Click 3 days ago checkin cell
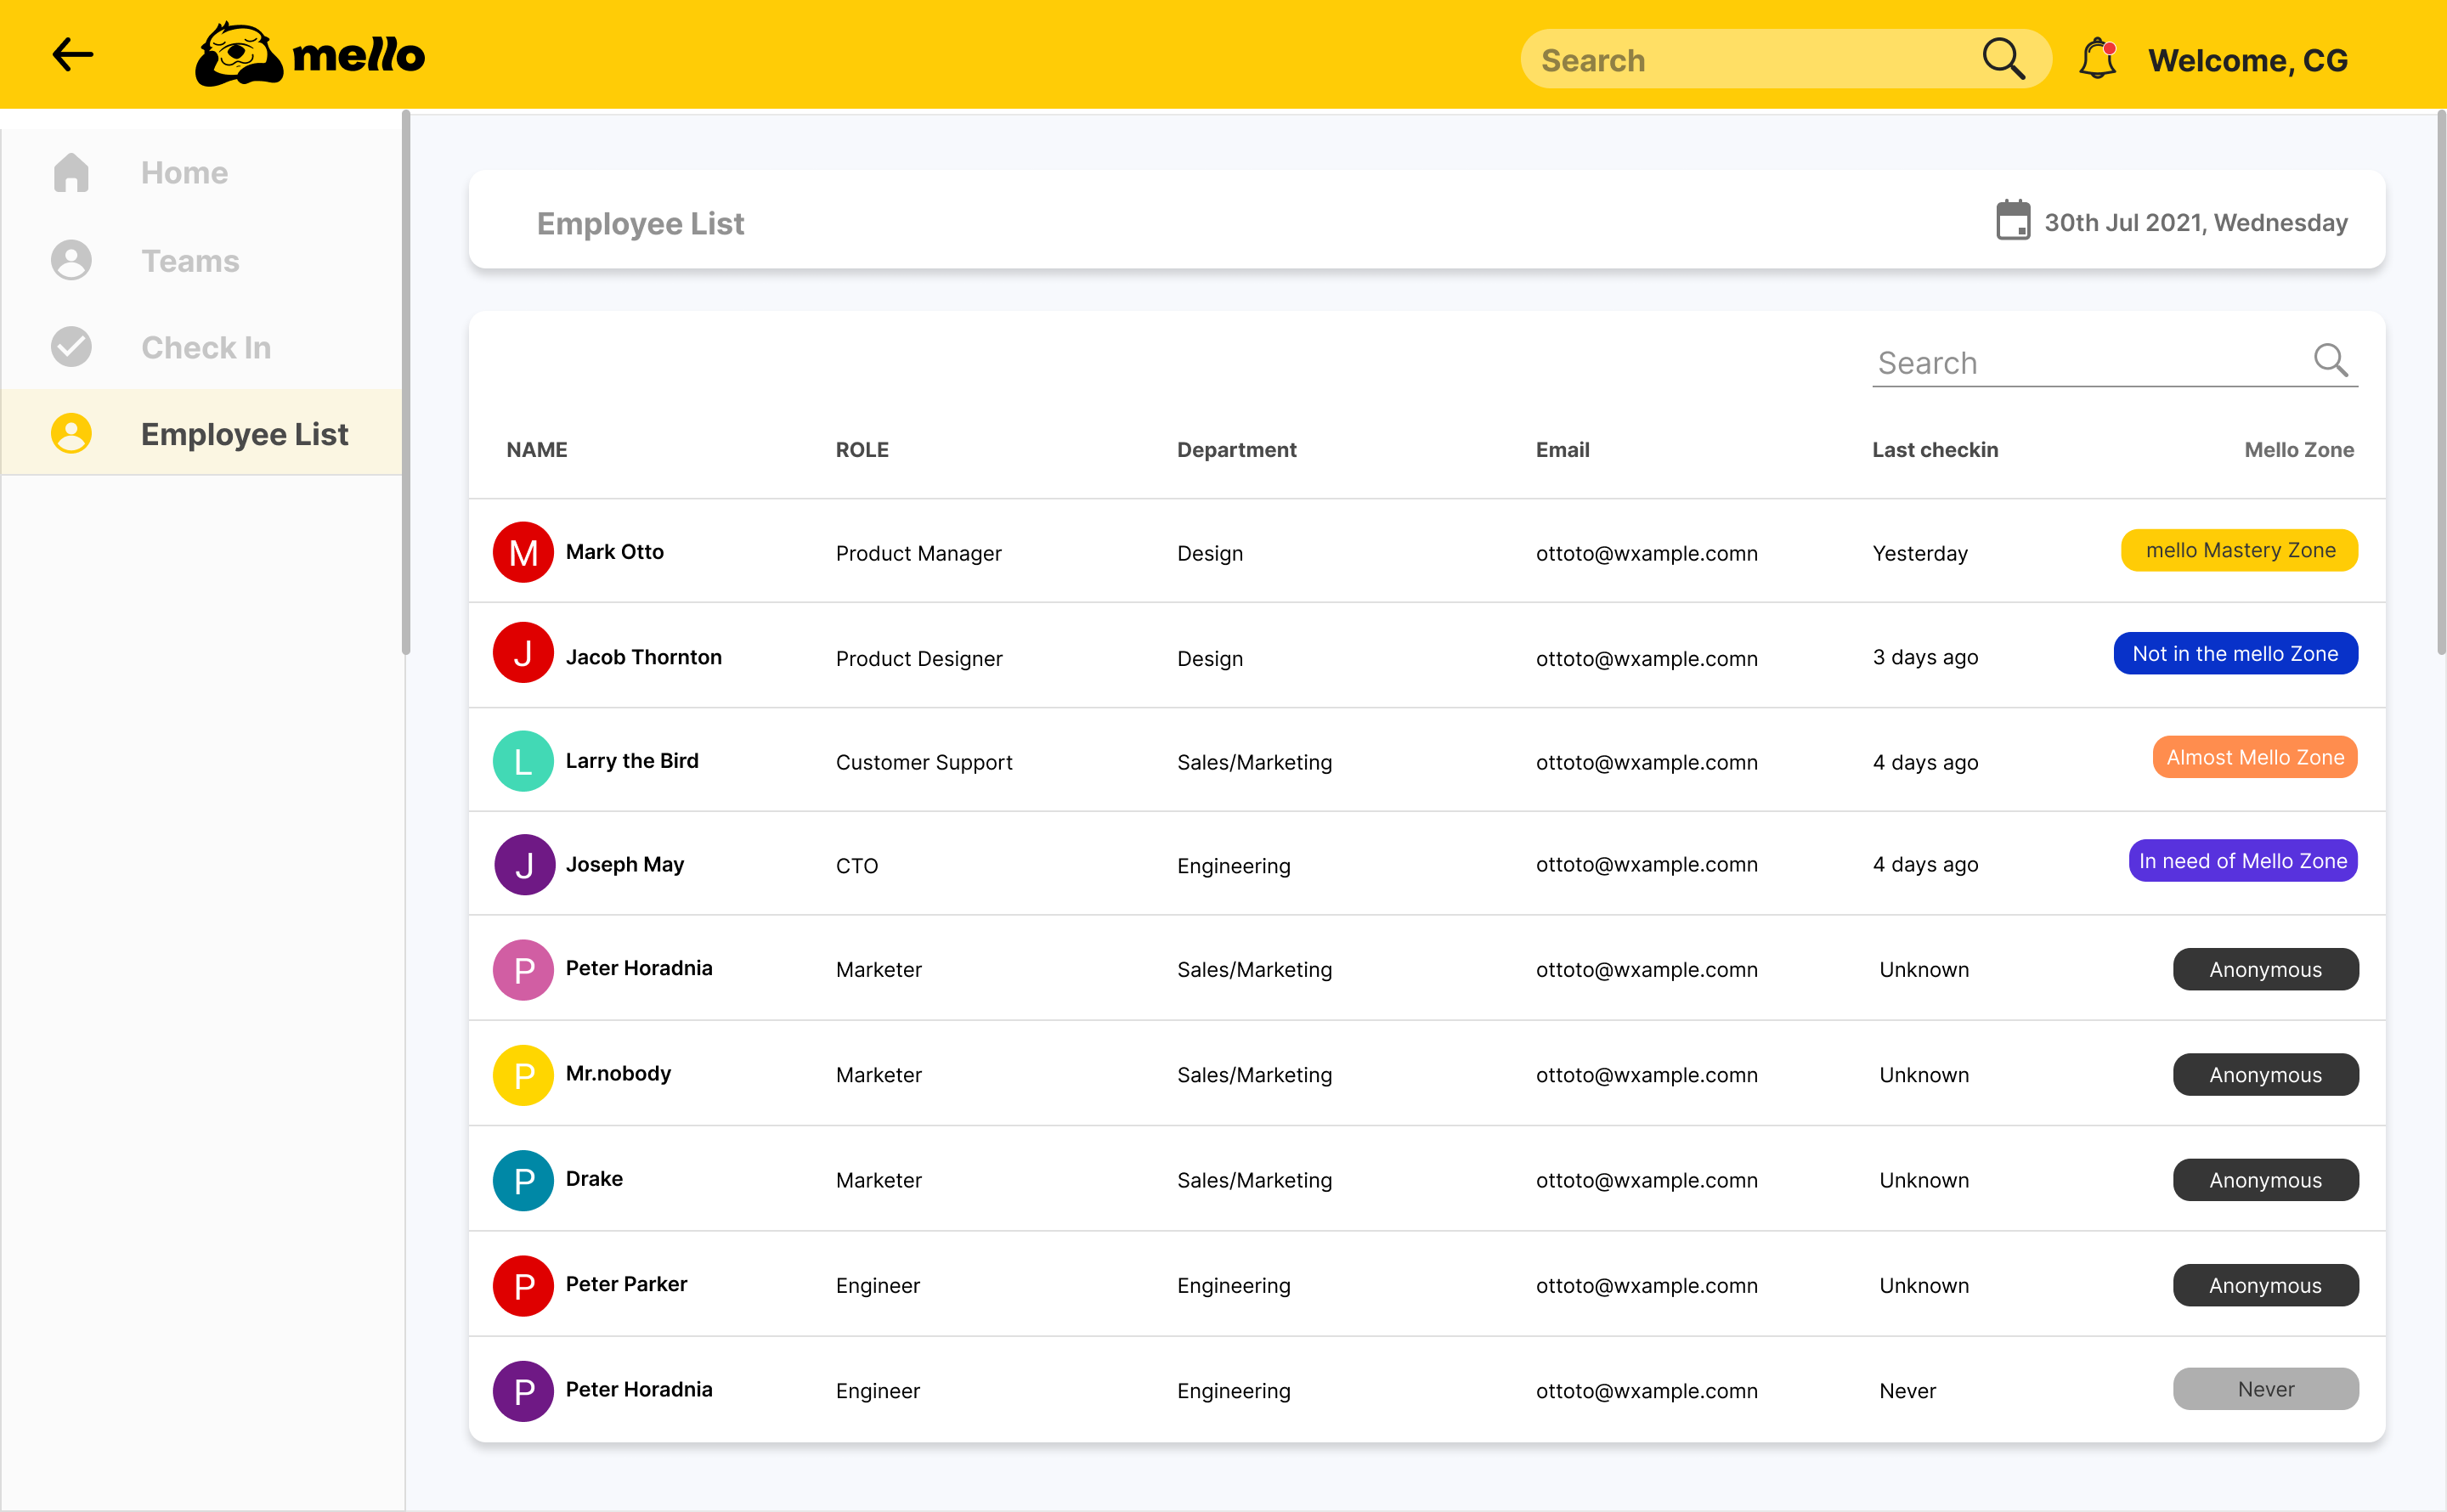Screen dimensions: 2447x1512 pyautogui.click(x=1925, y=657)
